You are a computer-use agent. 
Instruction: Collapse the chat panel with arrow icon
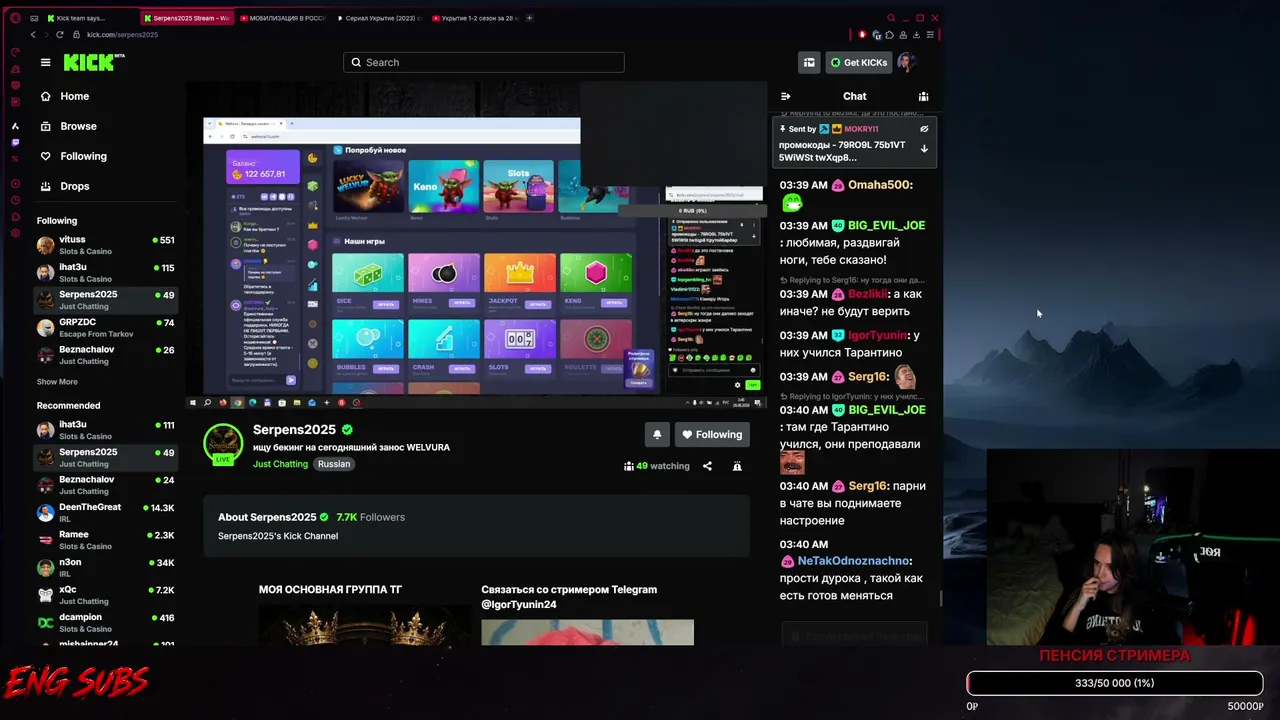(785, 96)
